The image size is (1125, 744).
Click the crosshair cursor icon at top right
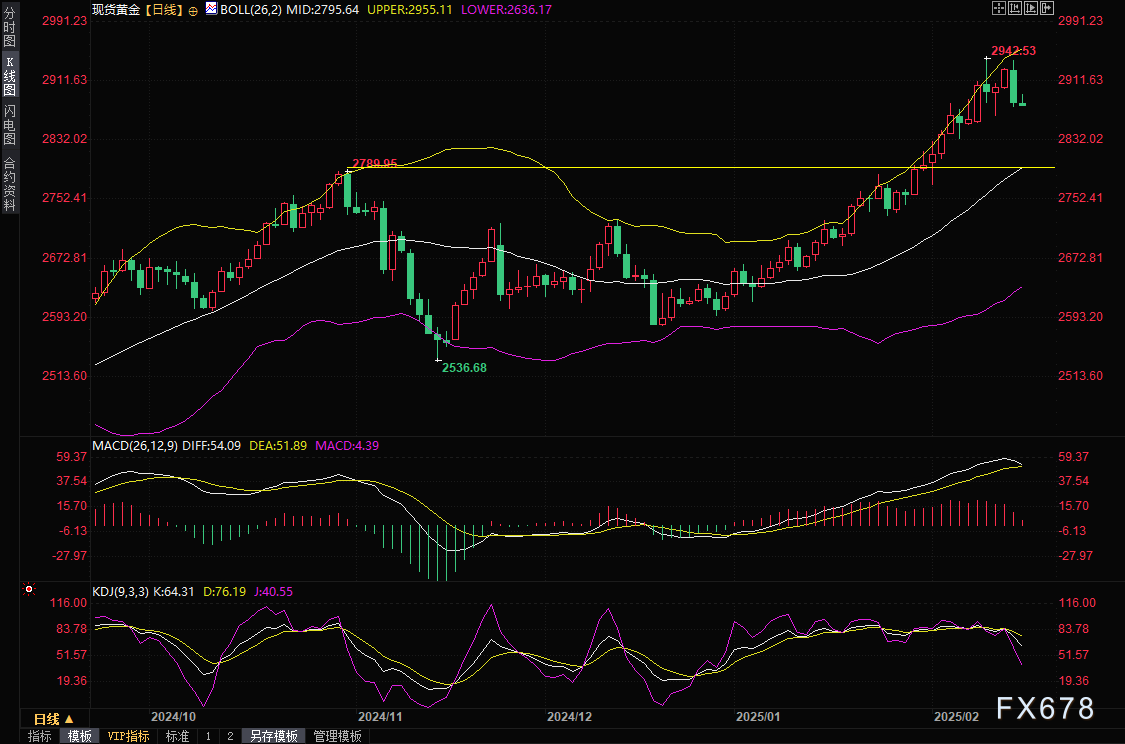coord(998,8)
